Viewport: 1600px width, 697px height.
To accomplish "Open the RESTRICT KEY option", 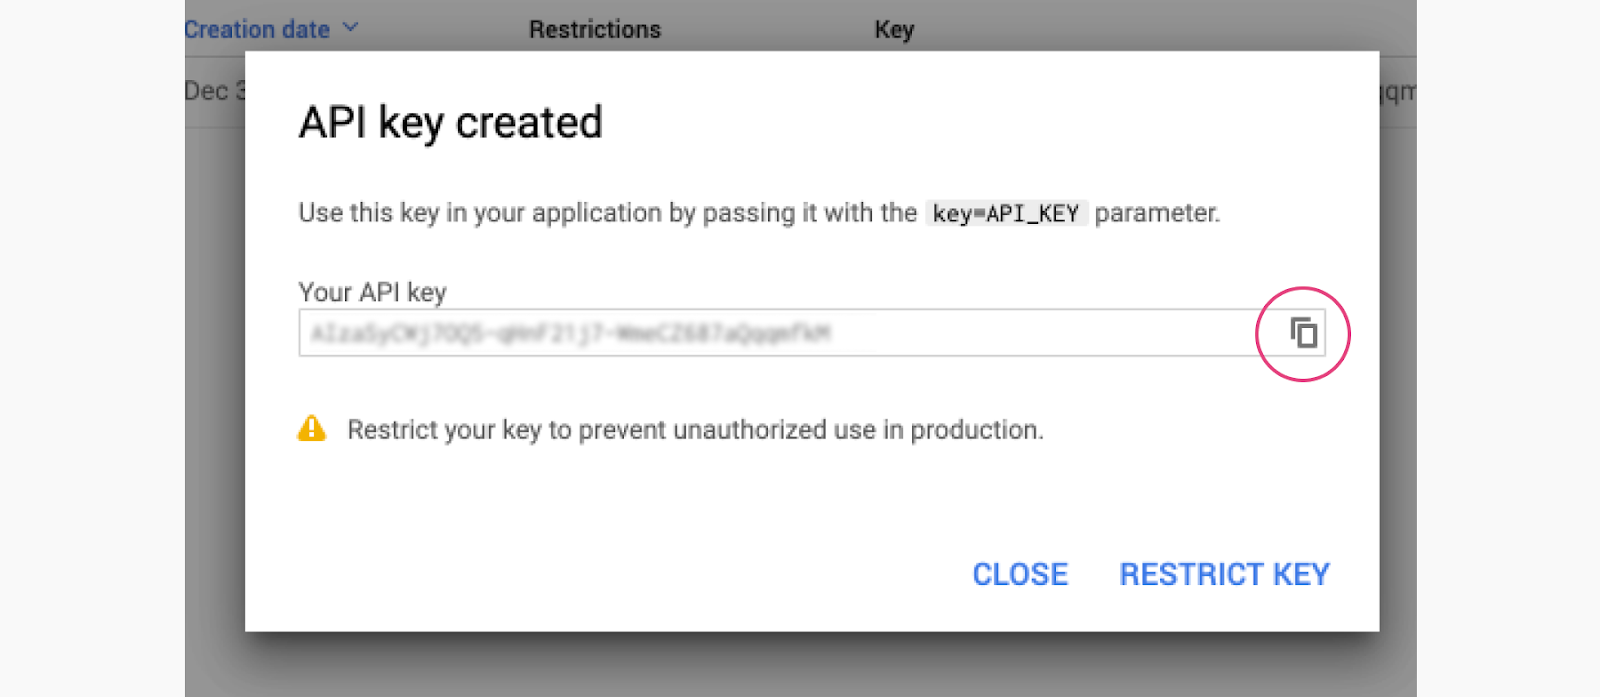I will pos(1224,574).
